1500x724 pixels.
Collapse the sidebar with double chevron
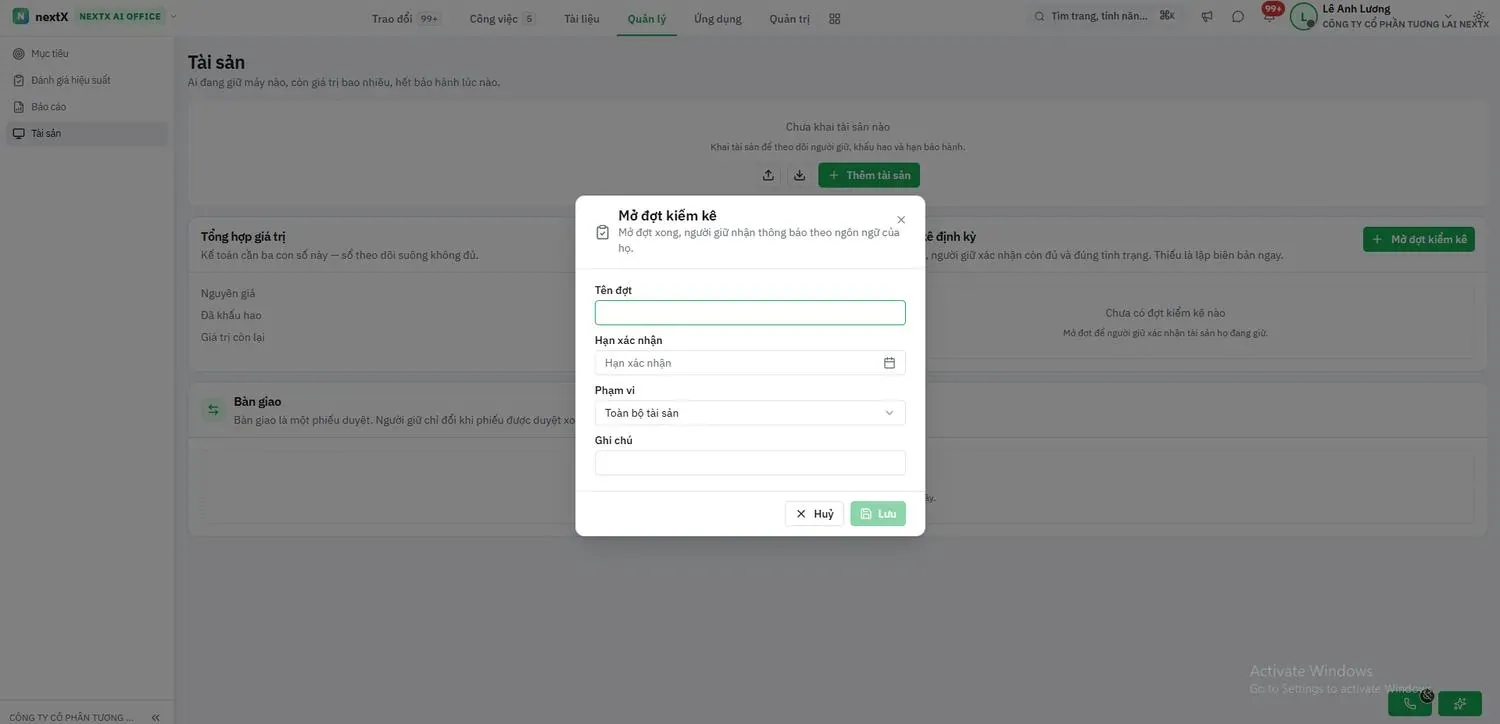pos(155,717)
